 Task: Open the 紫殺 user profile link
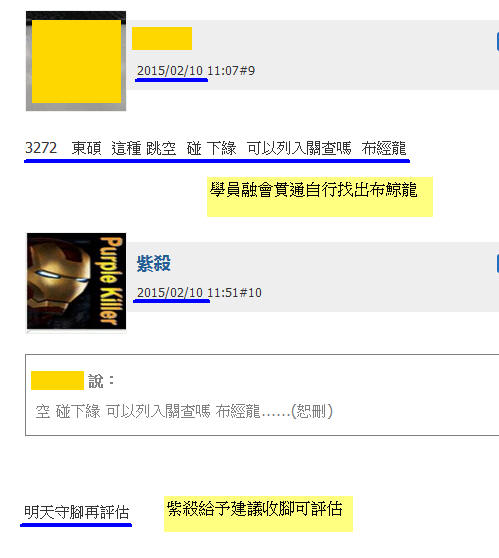point(154,264)
